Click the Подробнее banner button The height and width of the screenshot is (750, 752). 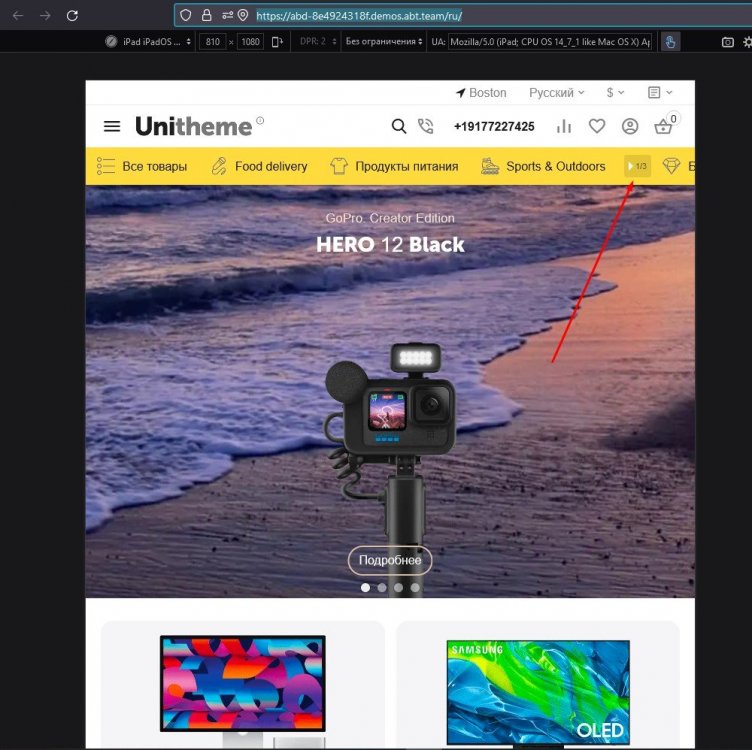tap(390, 560)
